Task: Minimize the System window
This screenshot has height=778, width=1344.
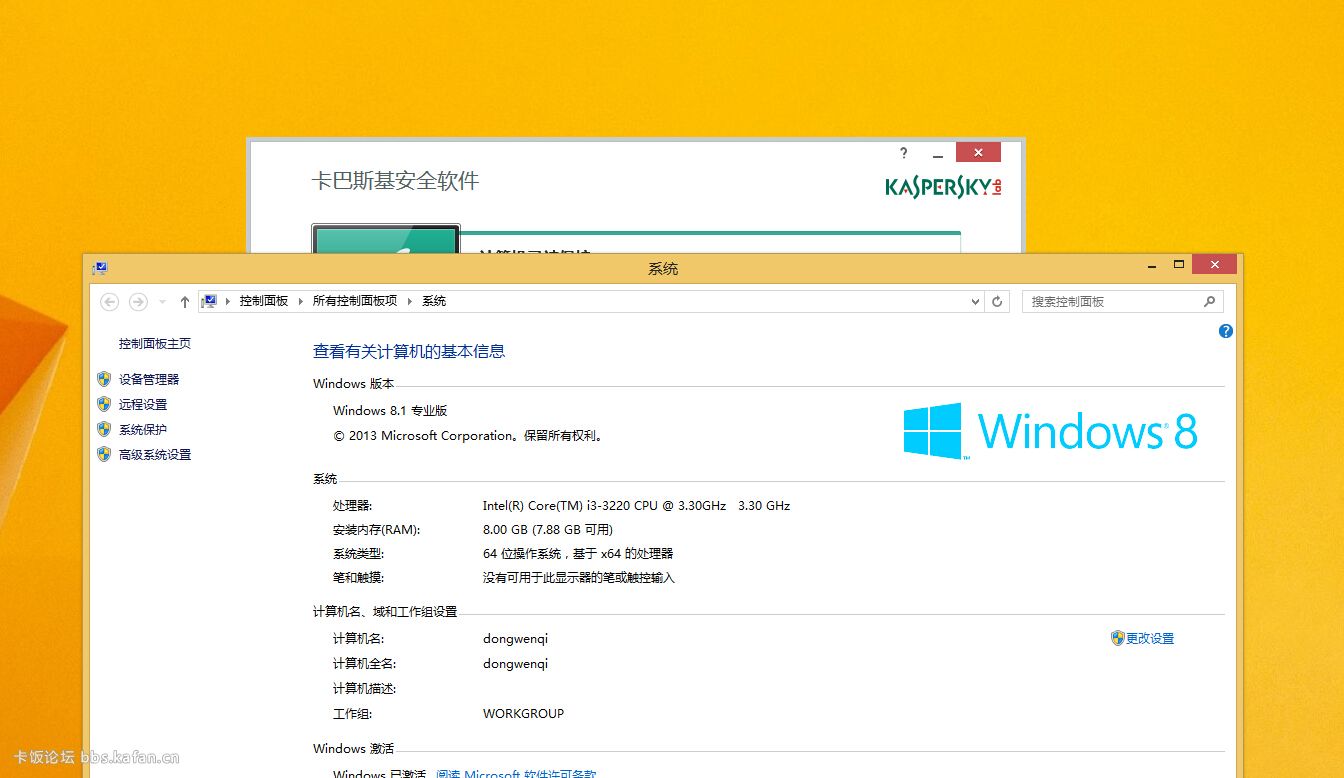Action: point(1152,265)
